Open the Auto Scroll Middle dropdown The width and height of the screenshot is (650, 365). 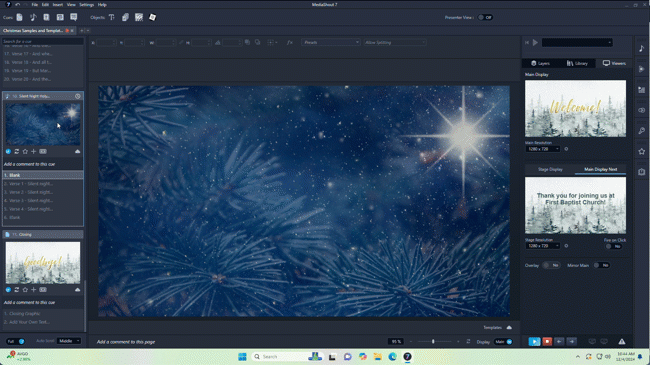pos(69,341)
